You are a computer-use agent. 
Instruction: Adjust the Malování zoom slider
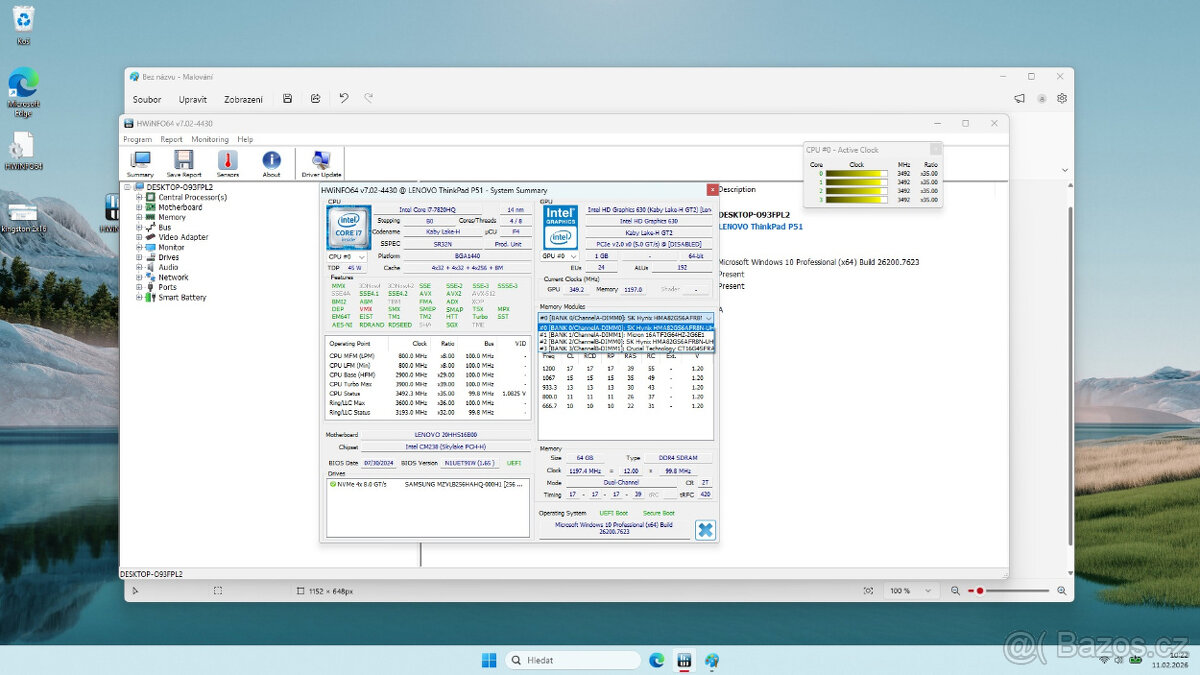pyautogui.click(x=1008, y=591)
